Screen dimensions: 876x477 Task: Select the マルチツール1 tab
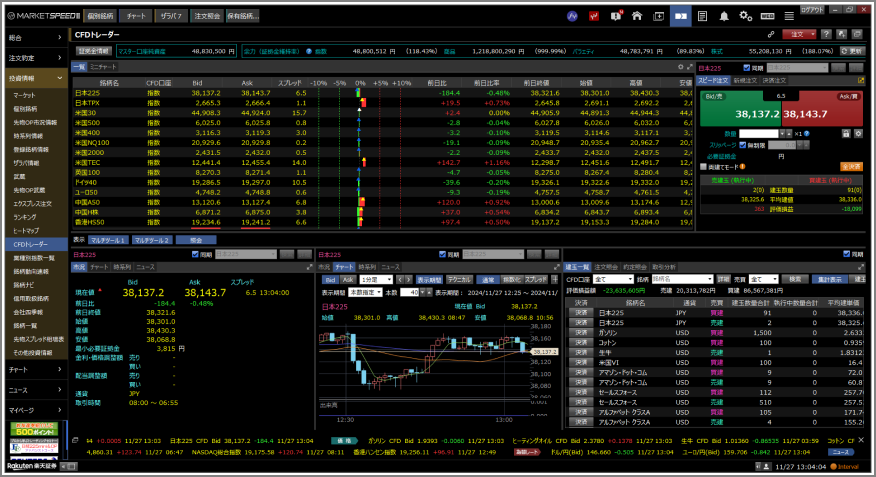point(108,240)
